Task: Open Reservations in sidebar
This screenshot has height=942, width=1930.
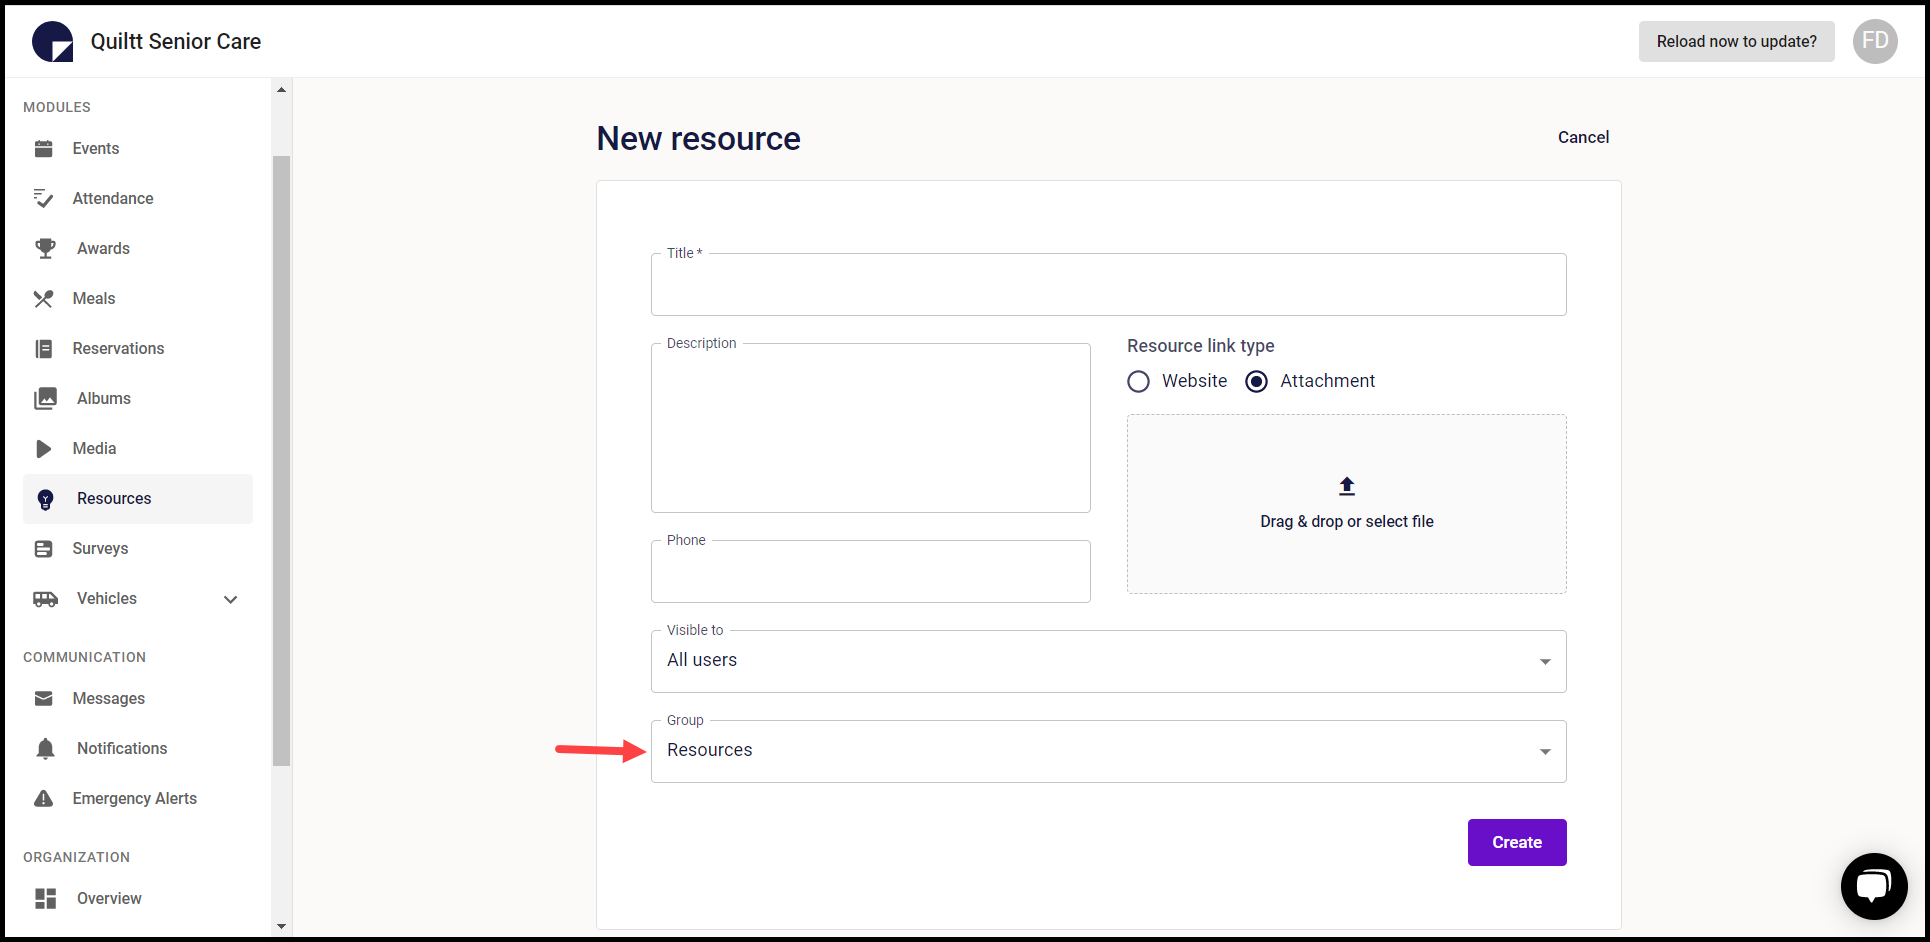Action: pos(138,349)
